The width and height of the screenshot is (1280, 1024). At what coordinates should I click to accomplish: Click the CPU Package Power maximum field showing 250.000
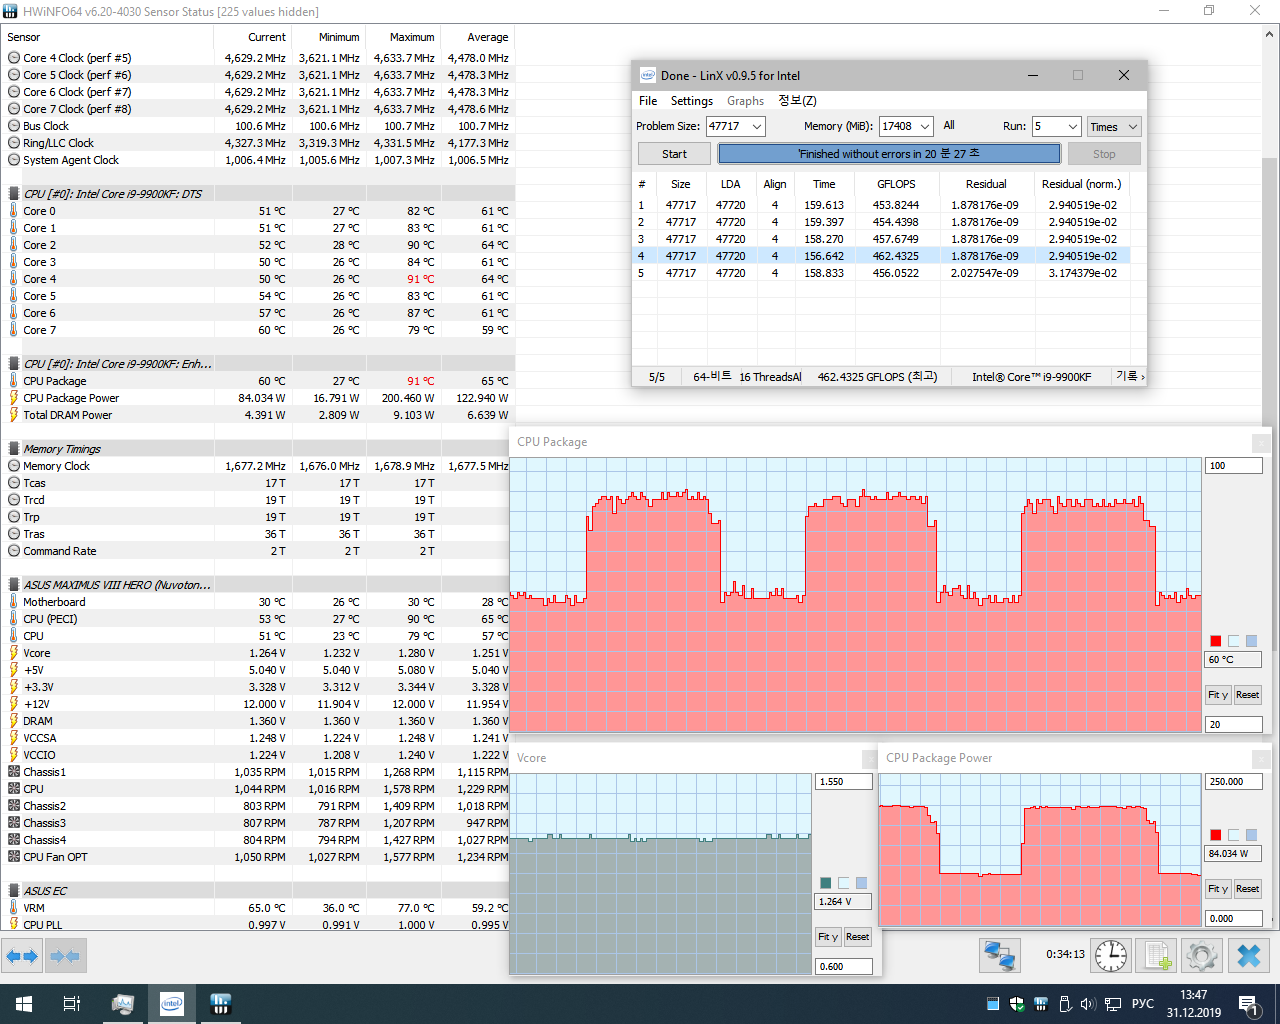pos(1234,782)
